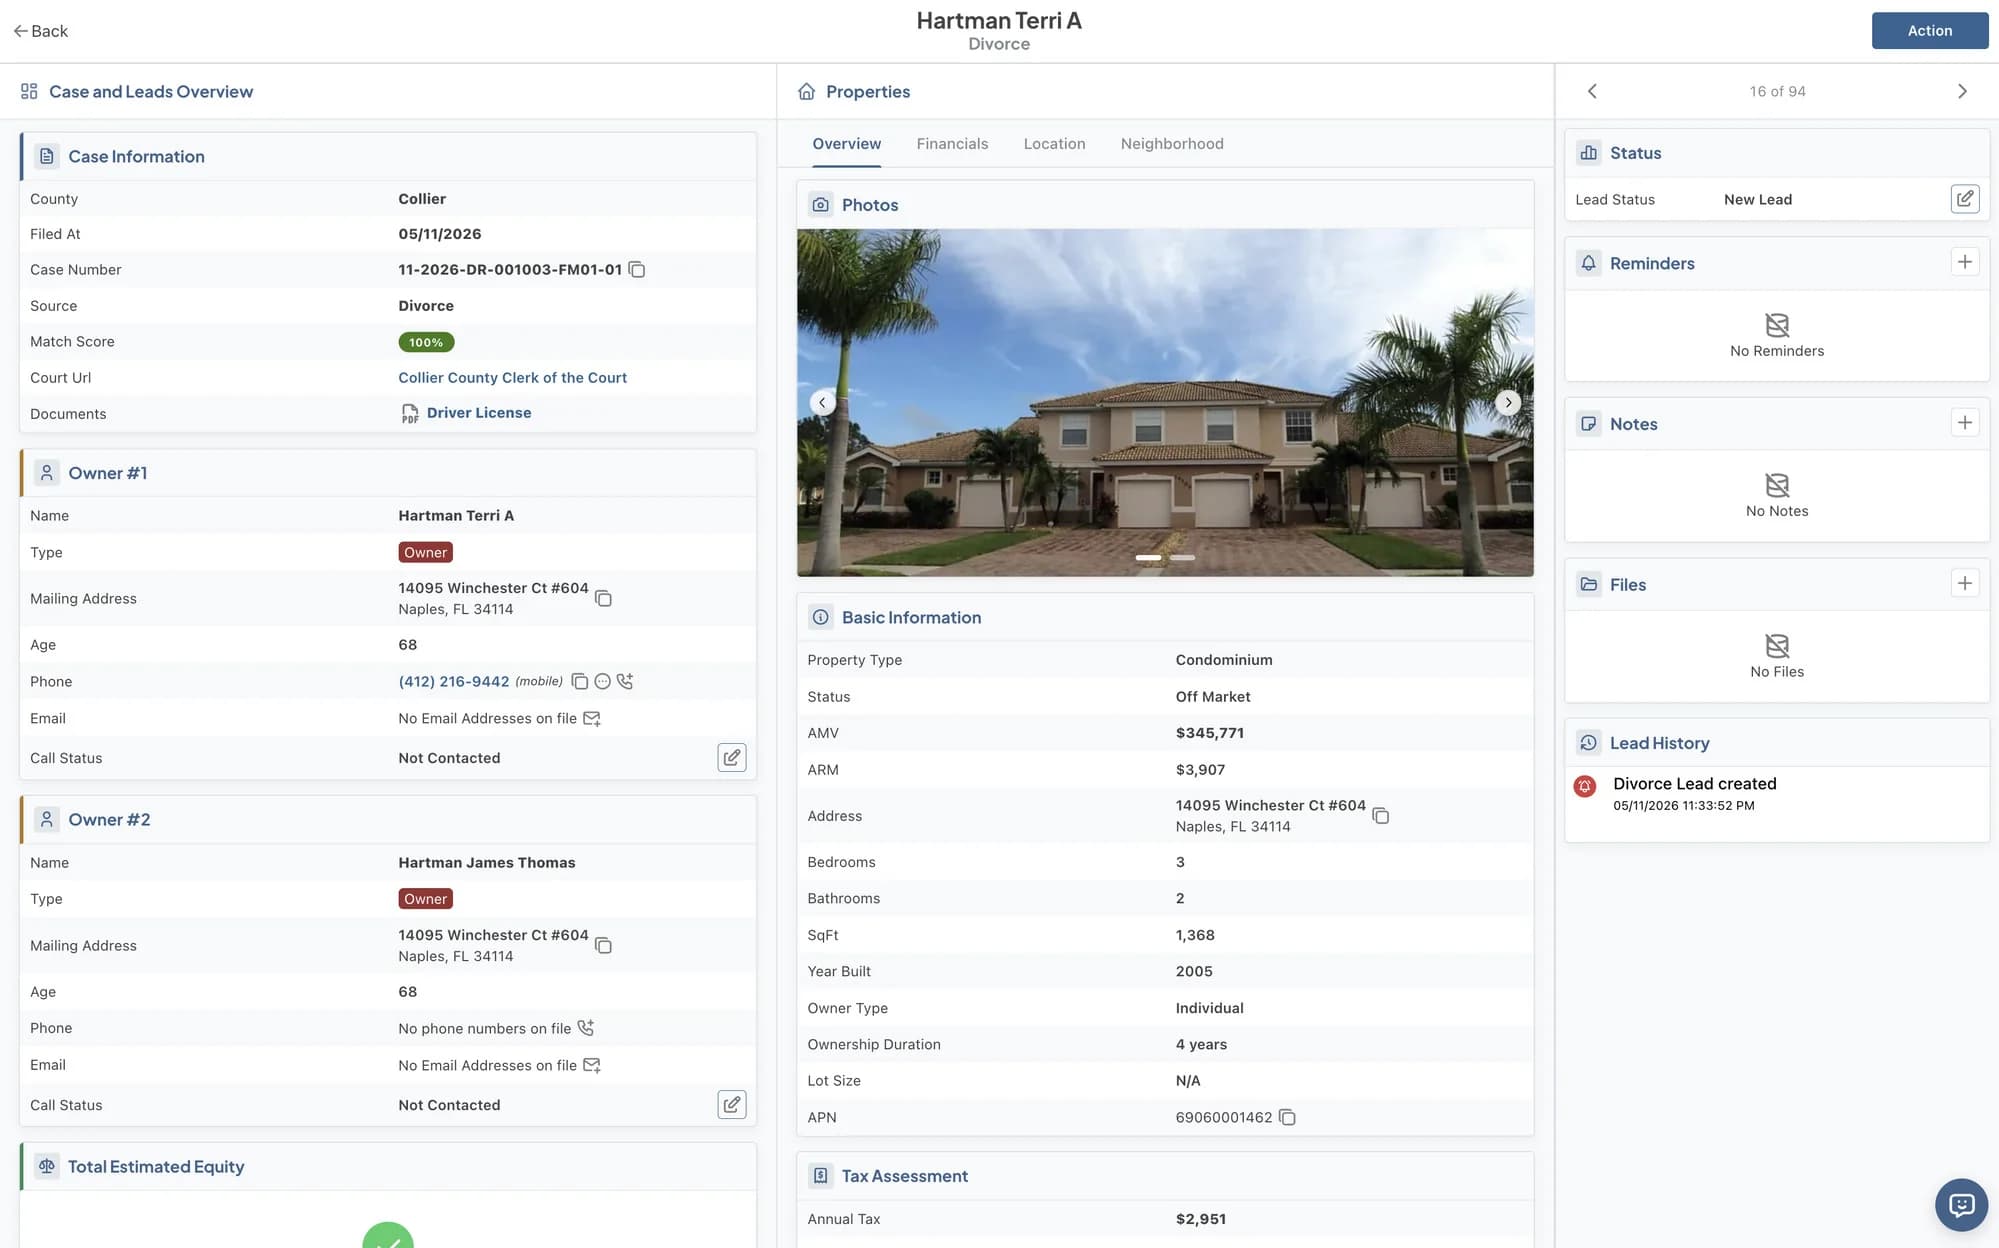This screenshot has height=1248, width=1999.
Task: Copy the case number
Action: 637,270
